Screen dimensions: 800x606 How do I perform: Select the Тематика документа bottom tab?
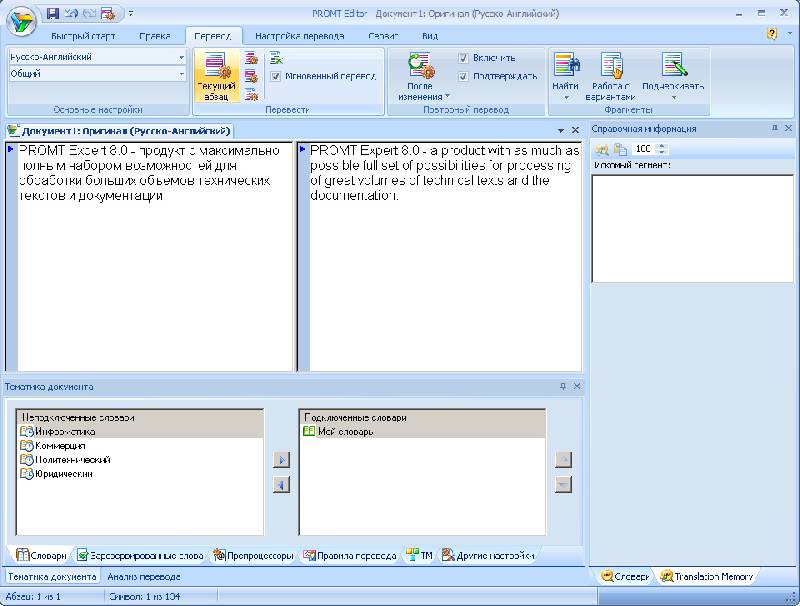tap(52, 577)
